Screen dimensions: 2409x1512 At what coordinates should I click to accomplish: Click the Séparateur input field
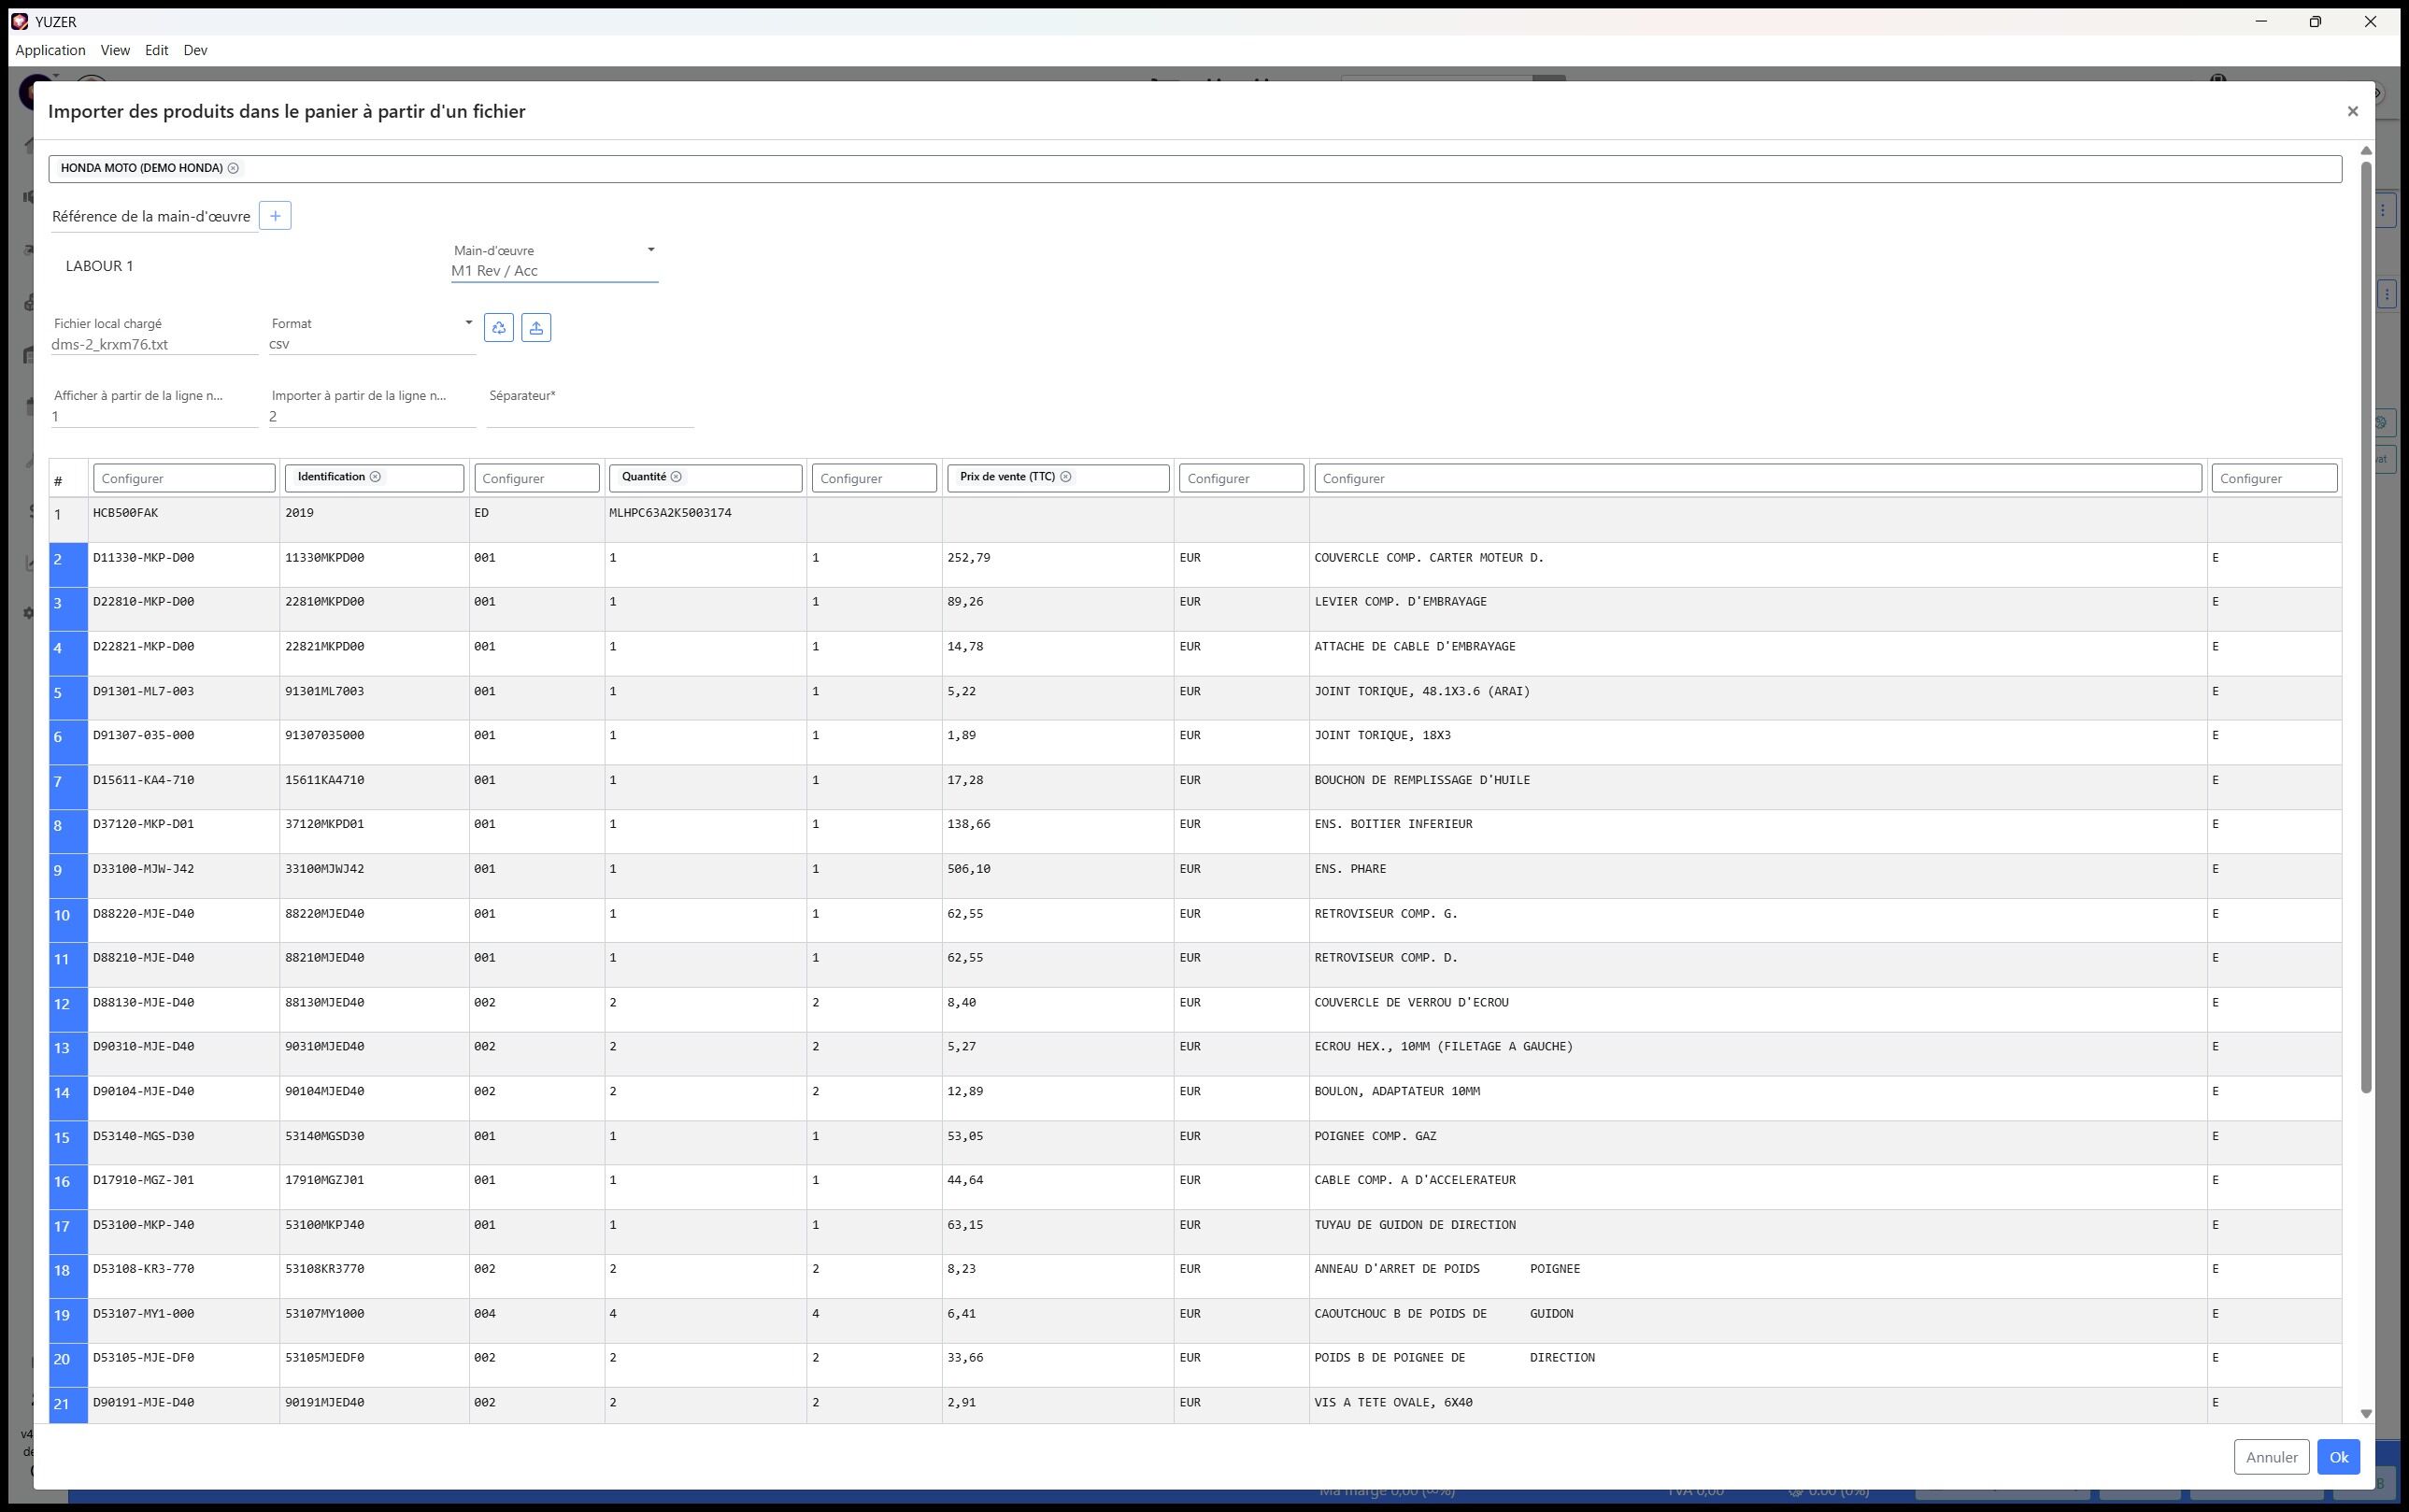590,415
